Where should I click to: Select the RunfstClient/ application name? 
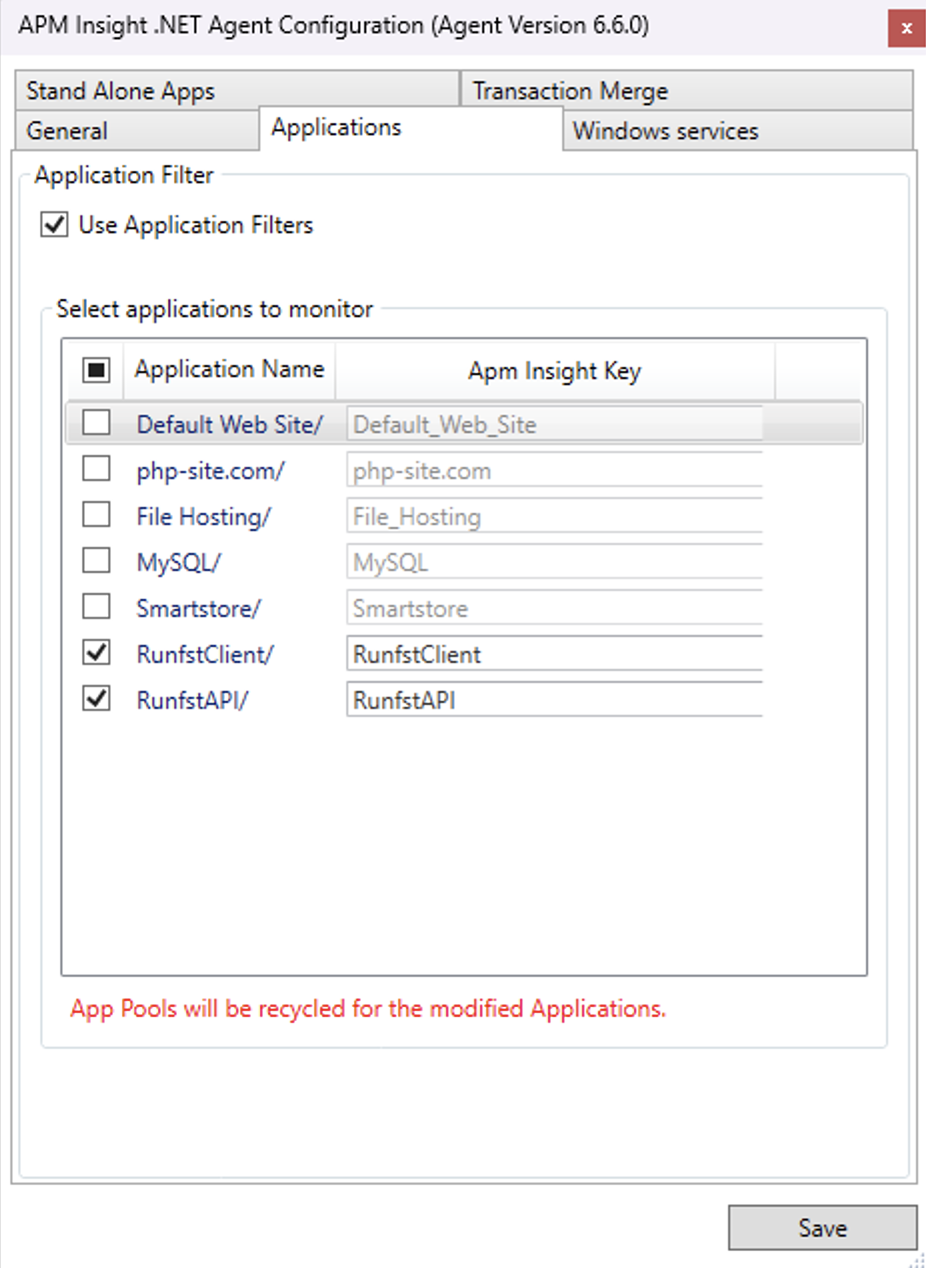coord(205,654)
